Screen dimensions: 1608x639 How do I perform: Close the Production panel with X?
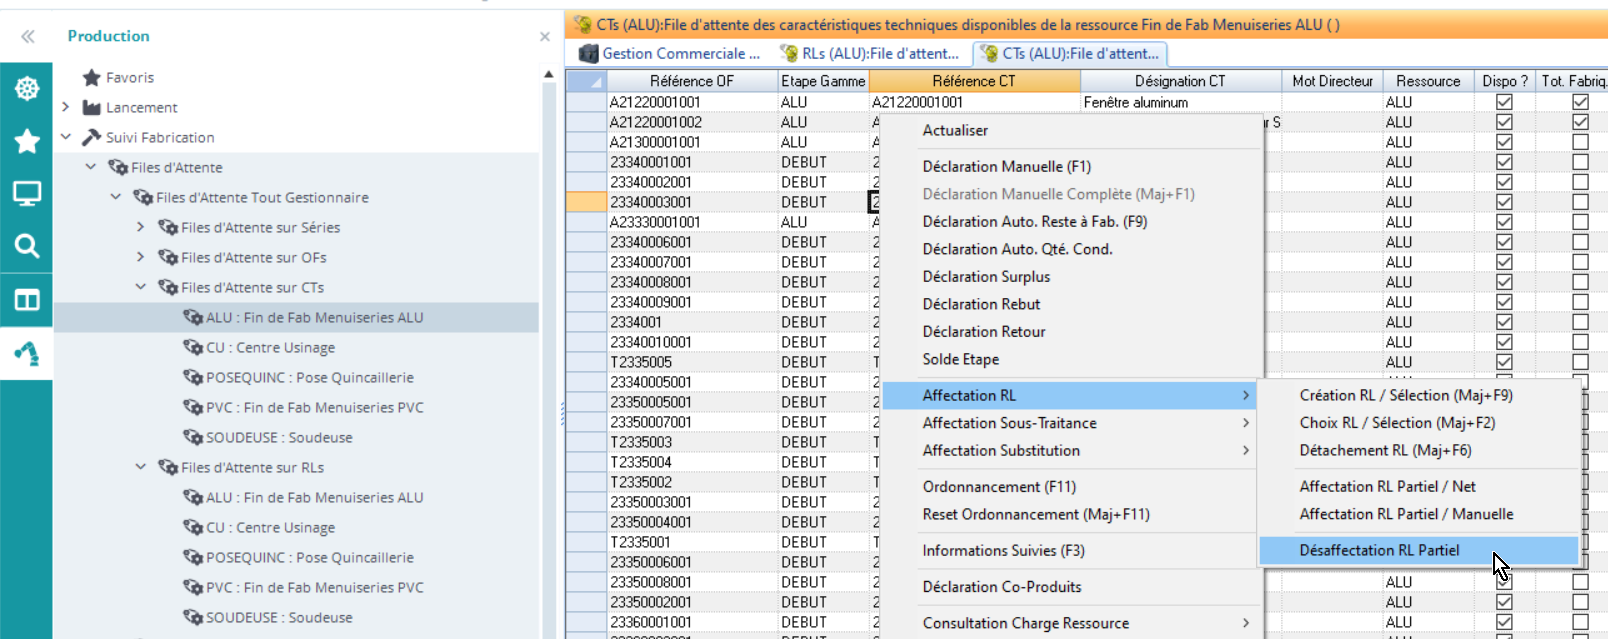click(545, 37)
